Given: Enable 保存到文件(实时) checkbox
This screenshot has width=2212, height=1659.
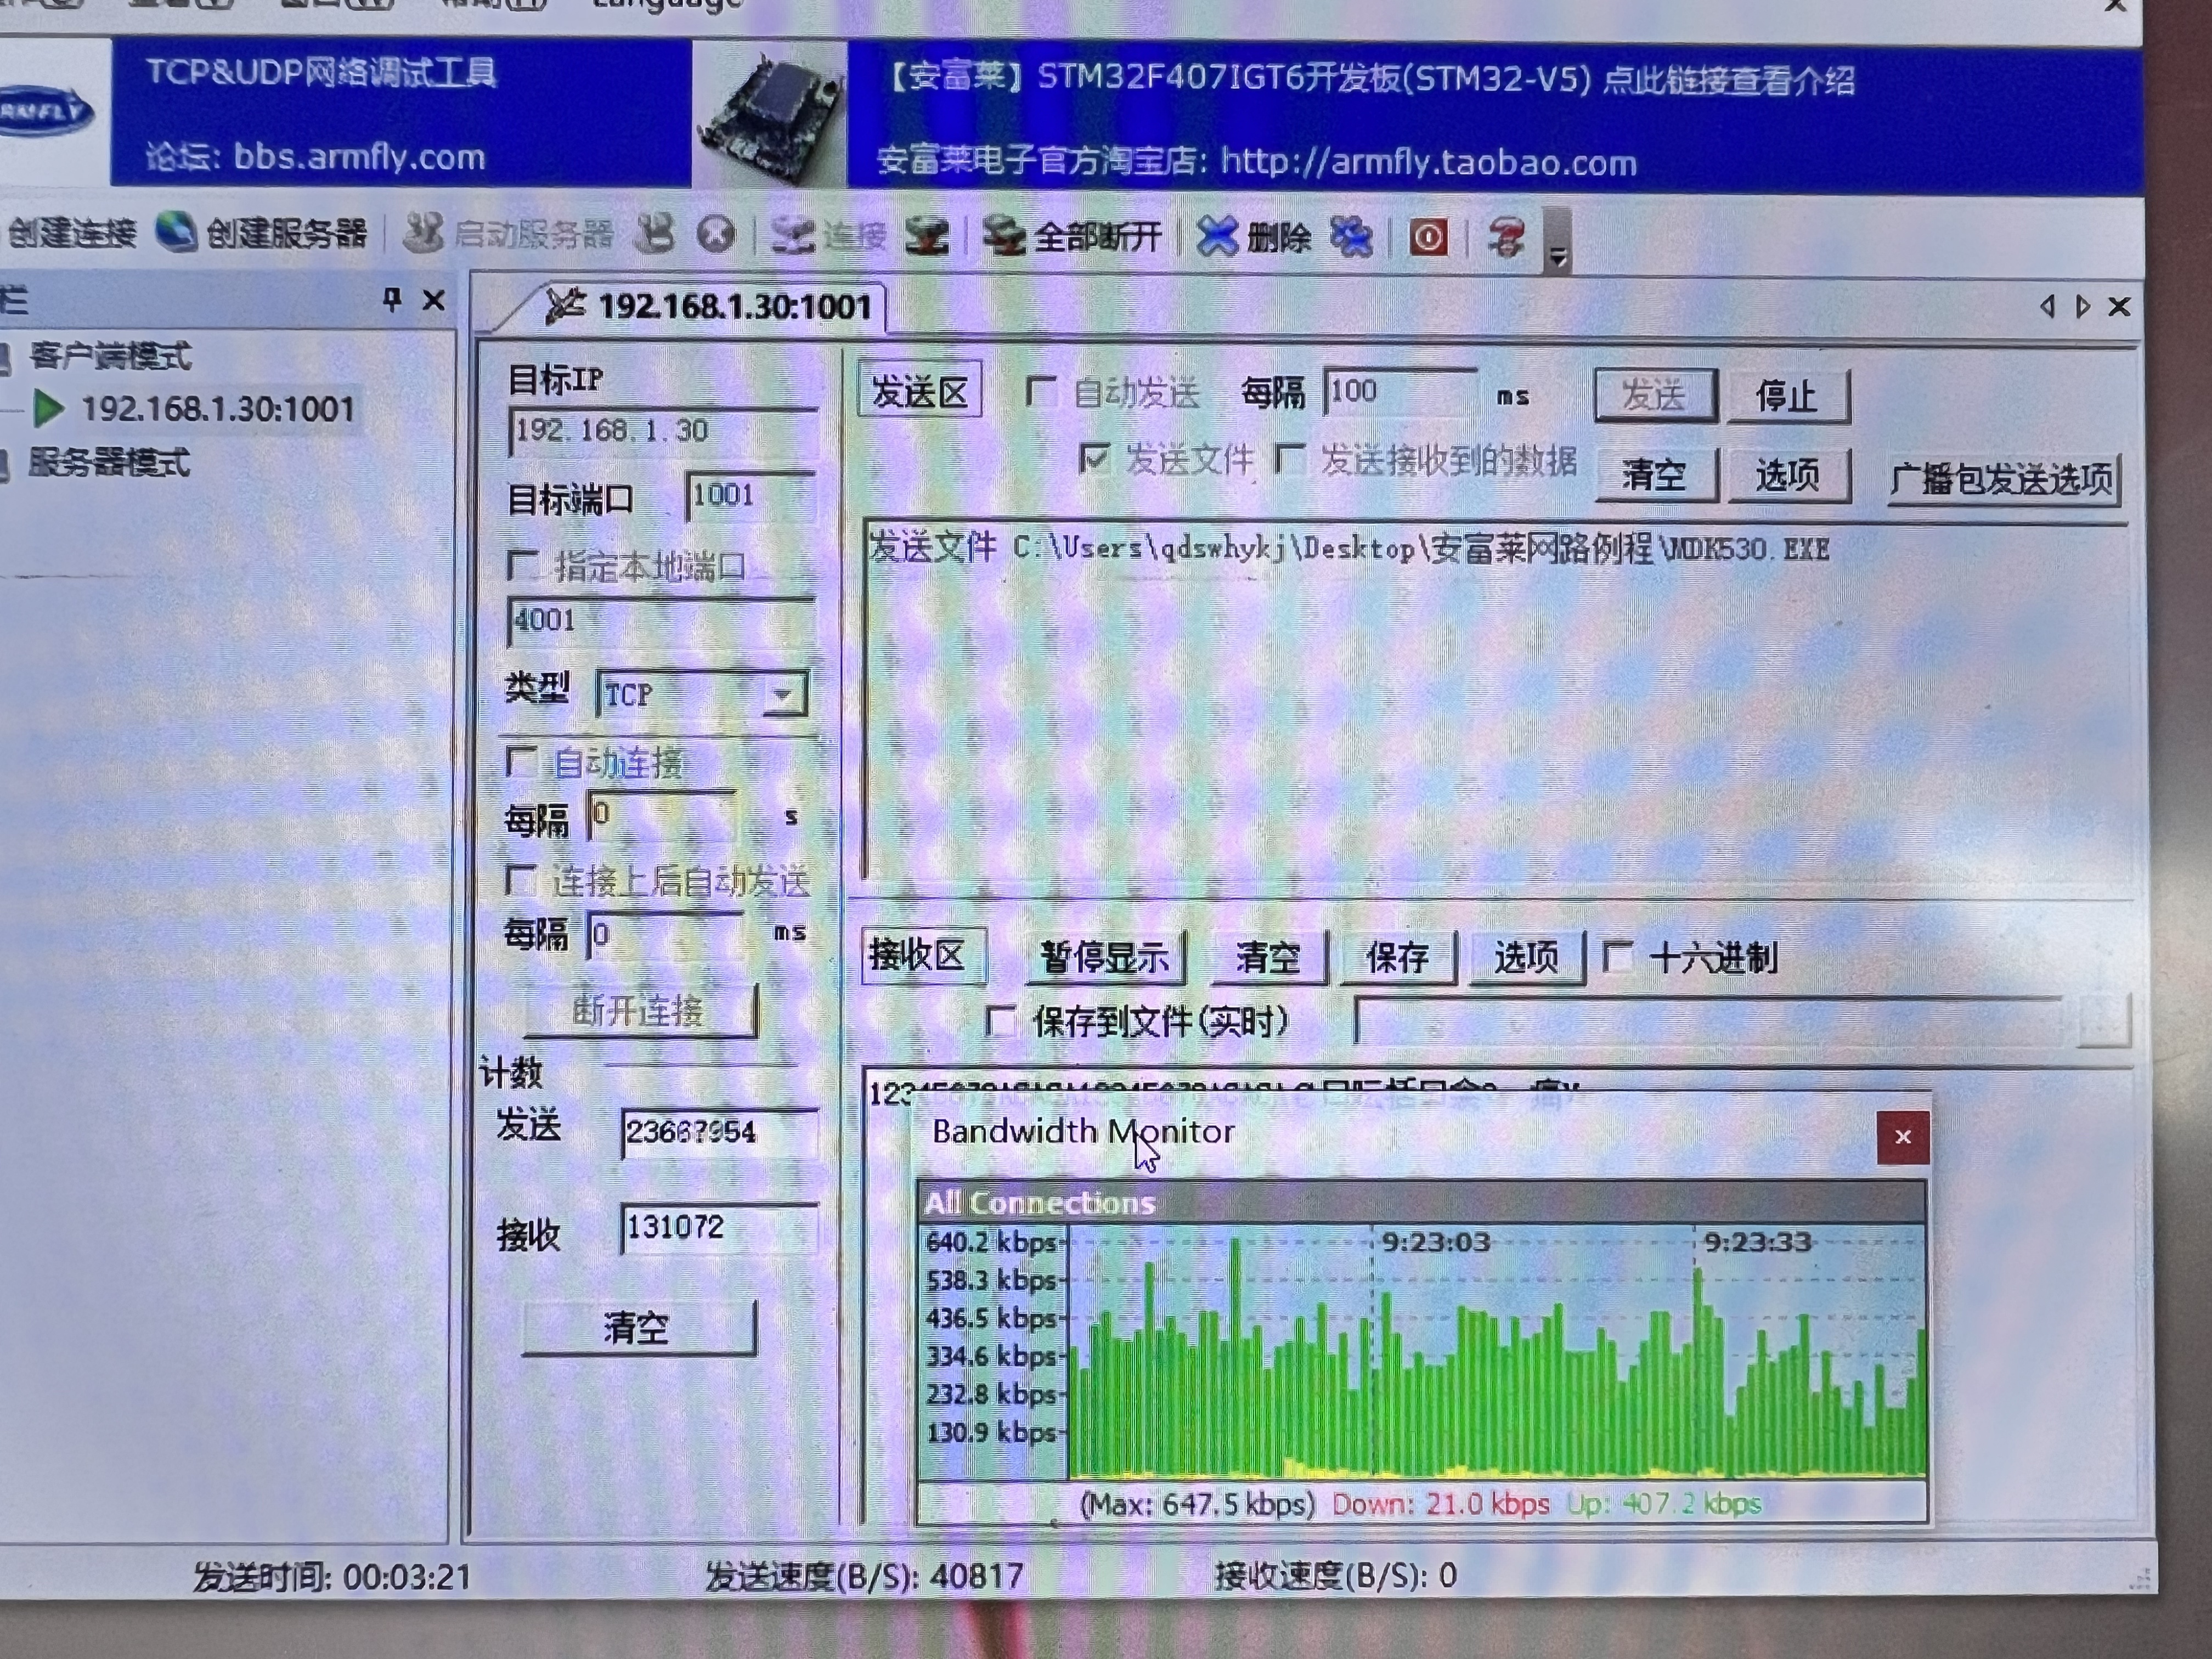Looking at the screenshot, I should click(1000, 1021).
